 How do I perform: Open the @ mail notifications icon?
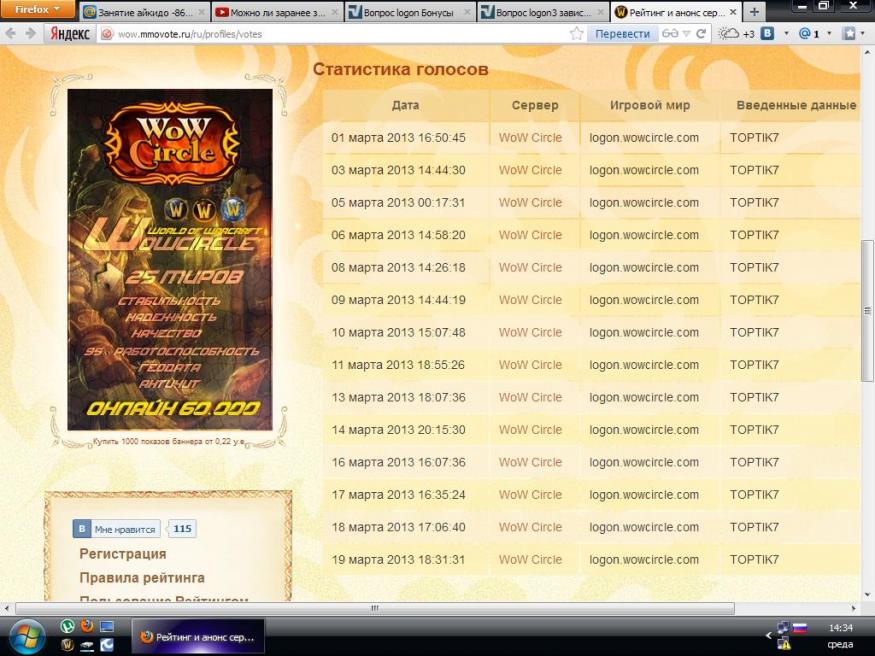[x=809, y=33]
